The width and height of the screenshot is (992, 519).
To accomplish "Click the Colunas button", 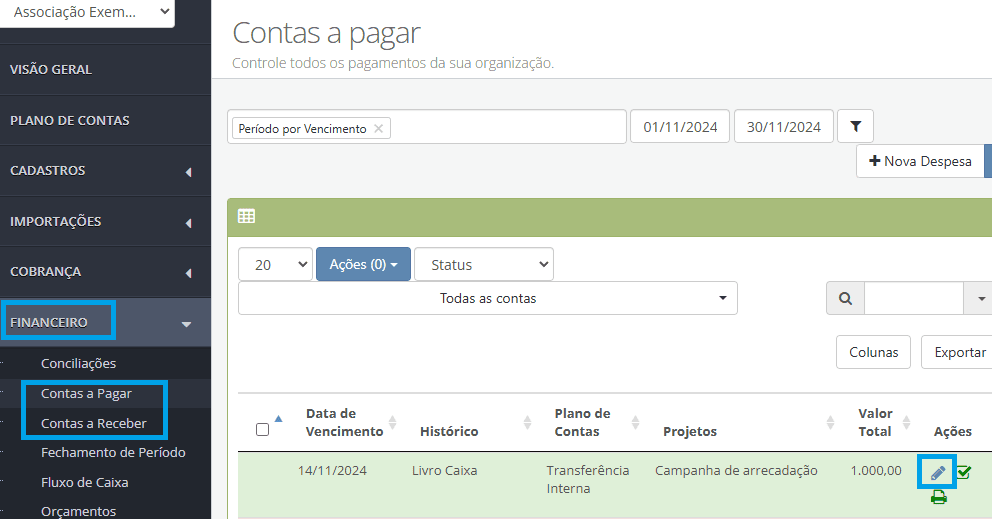I will [x=873, y=352].
